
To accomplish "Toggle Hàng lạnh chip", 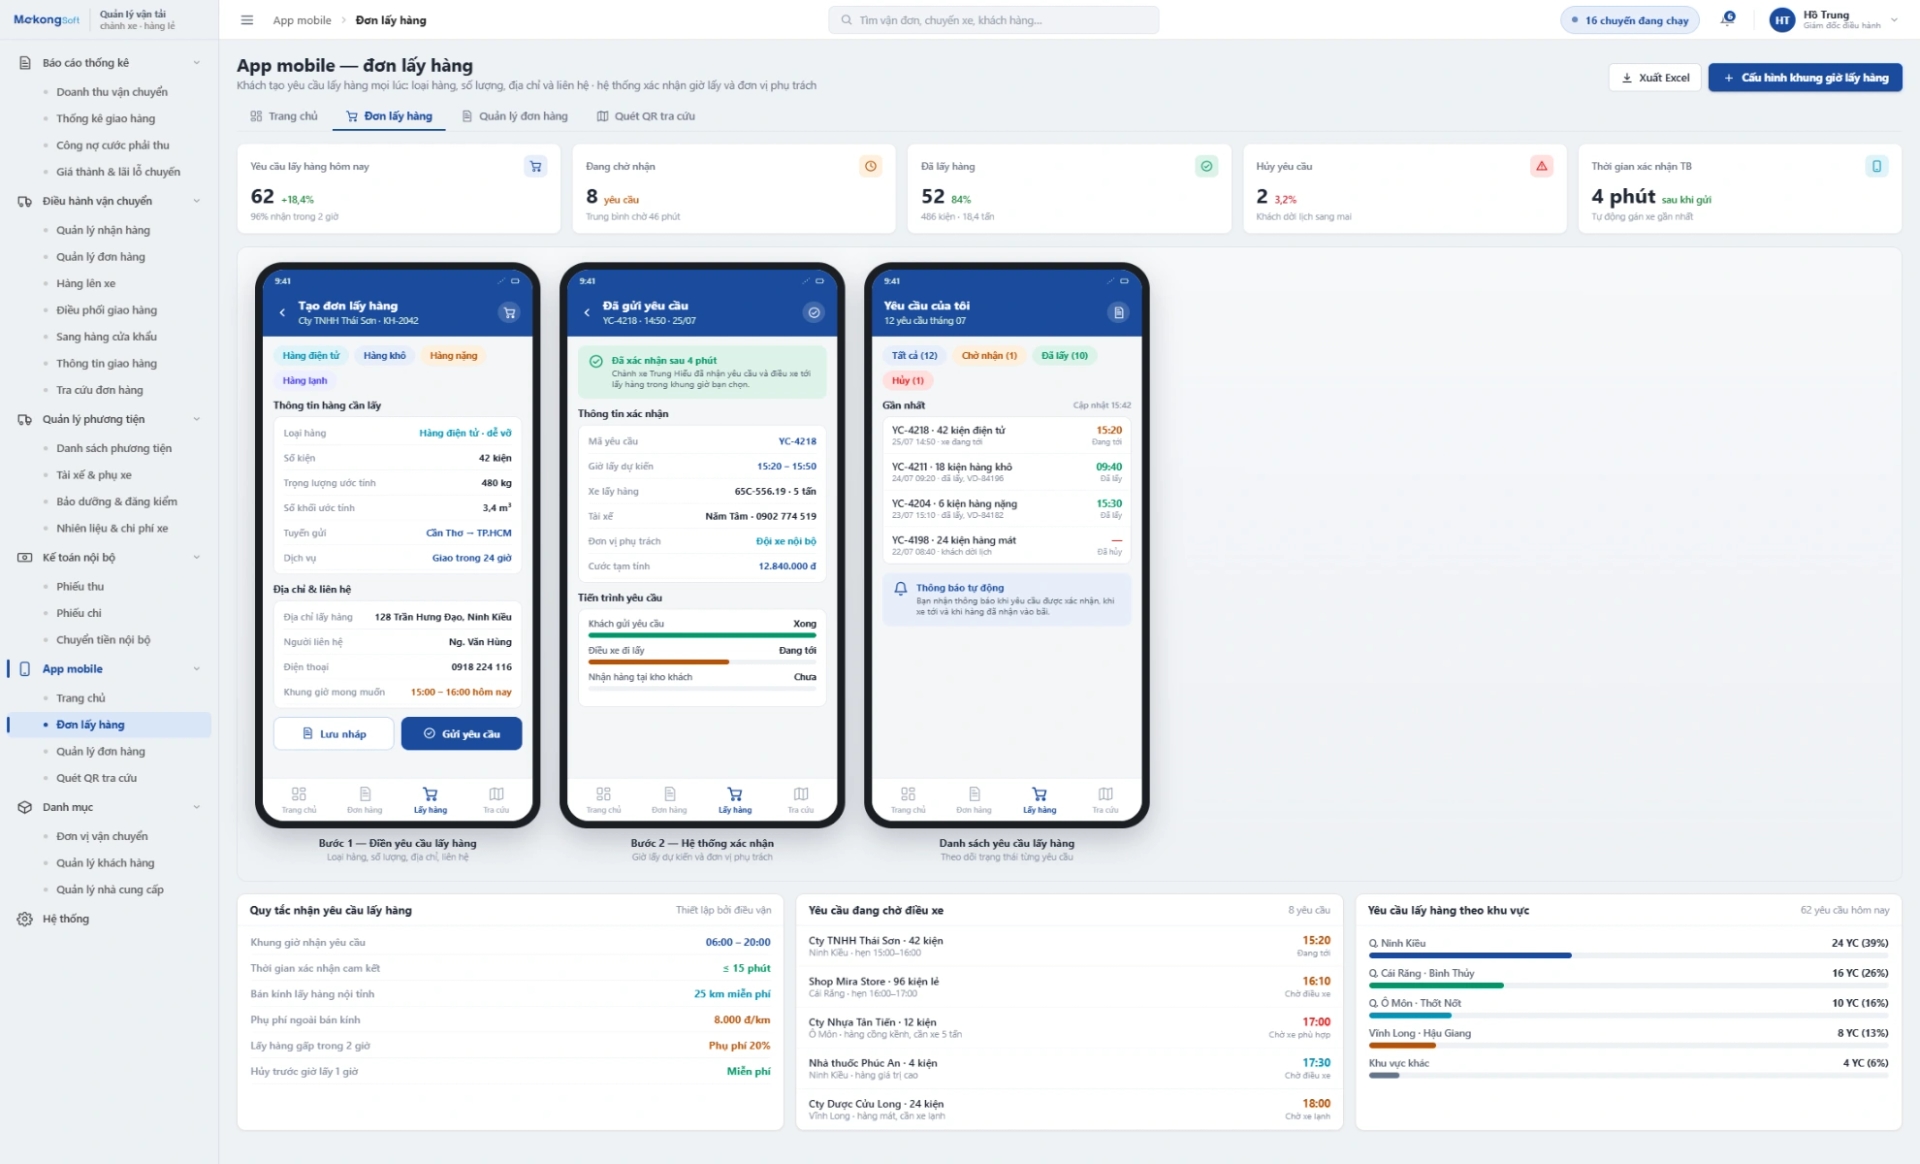I will point(305,381).
